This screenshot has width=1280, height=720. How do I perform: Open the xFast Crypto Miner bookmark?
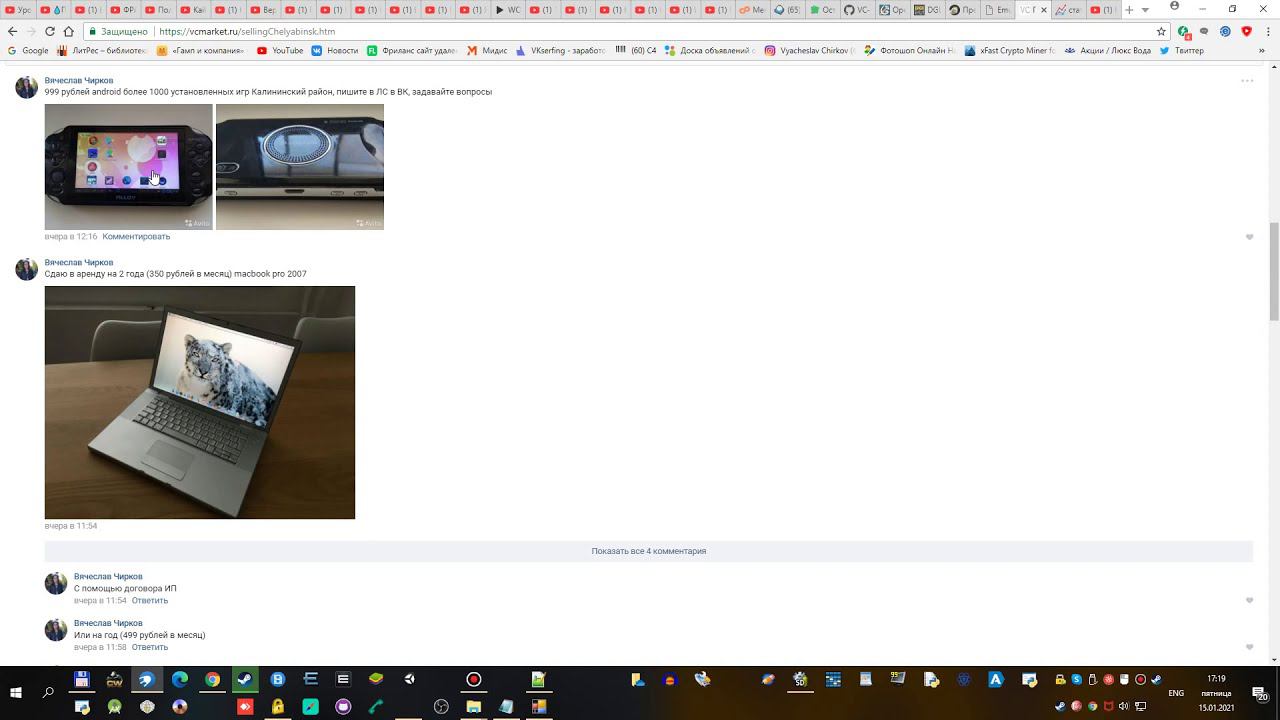(x=1009, y=50)
